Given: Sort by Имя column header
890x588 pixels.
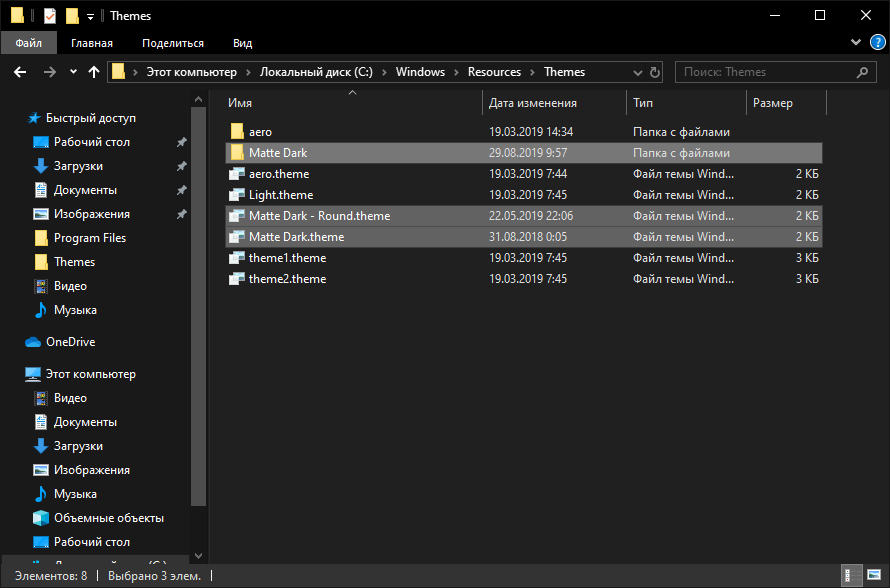Looking at the screenshot, I should [x=240, y=103].
